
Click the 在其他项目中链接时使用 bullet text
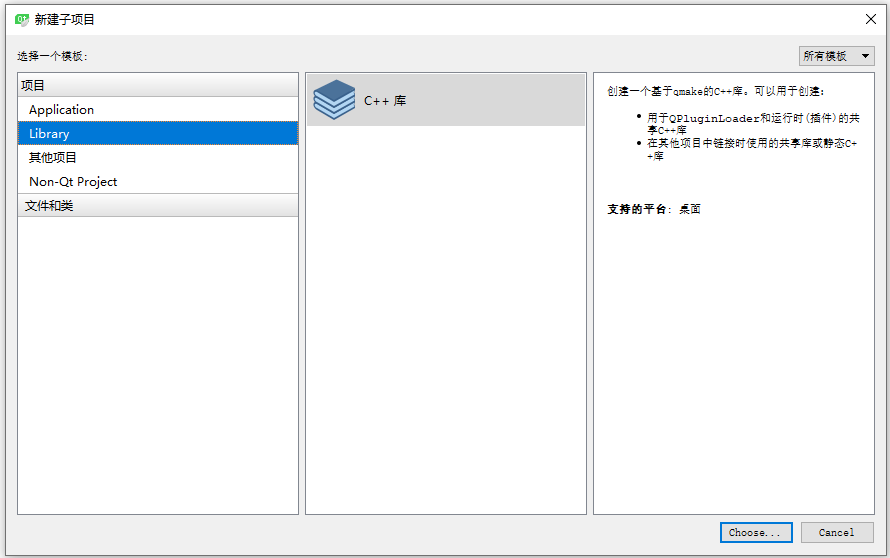[752, 149]
